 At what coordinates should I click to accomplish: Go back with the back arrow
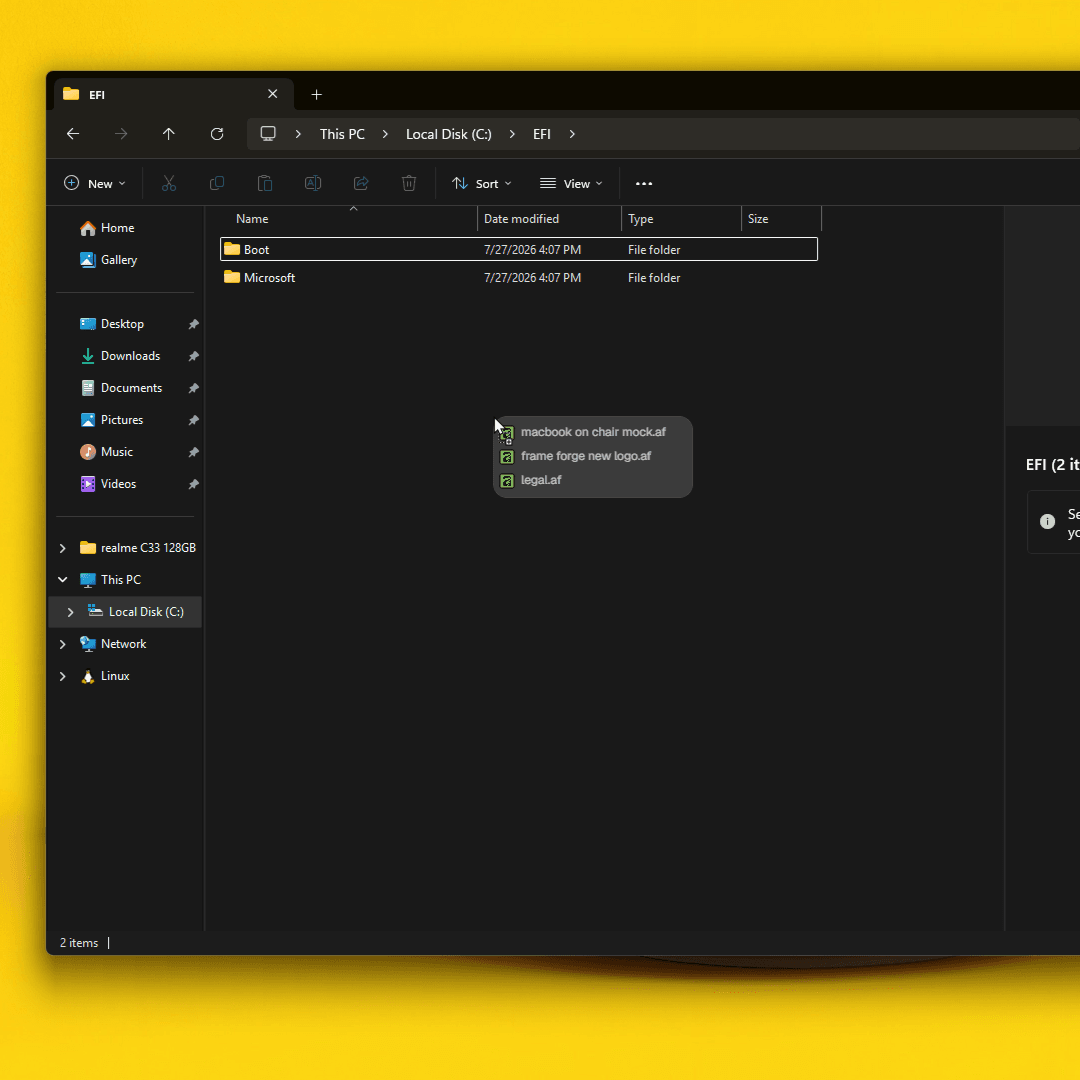(x=73, y=134)
